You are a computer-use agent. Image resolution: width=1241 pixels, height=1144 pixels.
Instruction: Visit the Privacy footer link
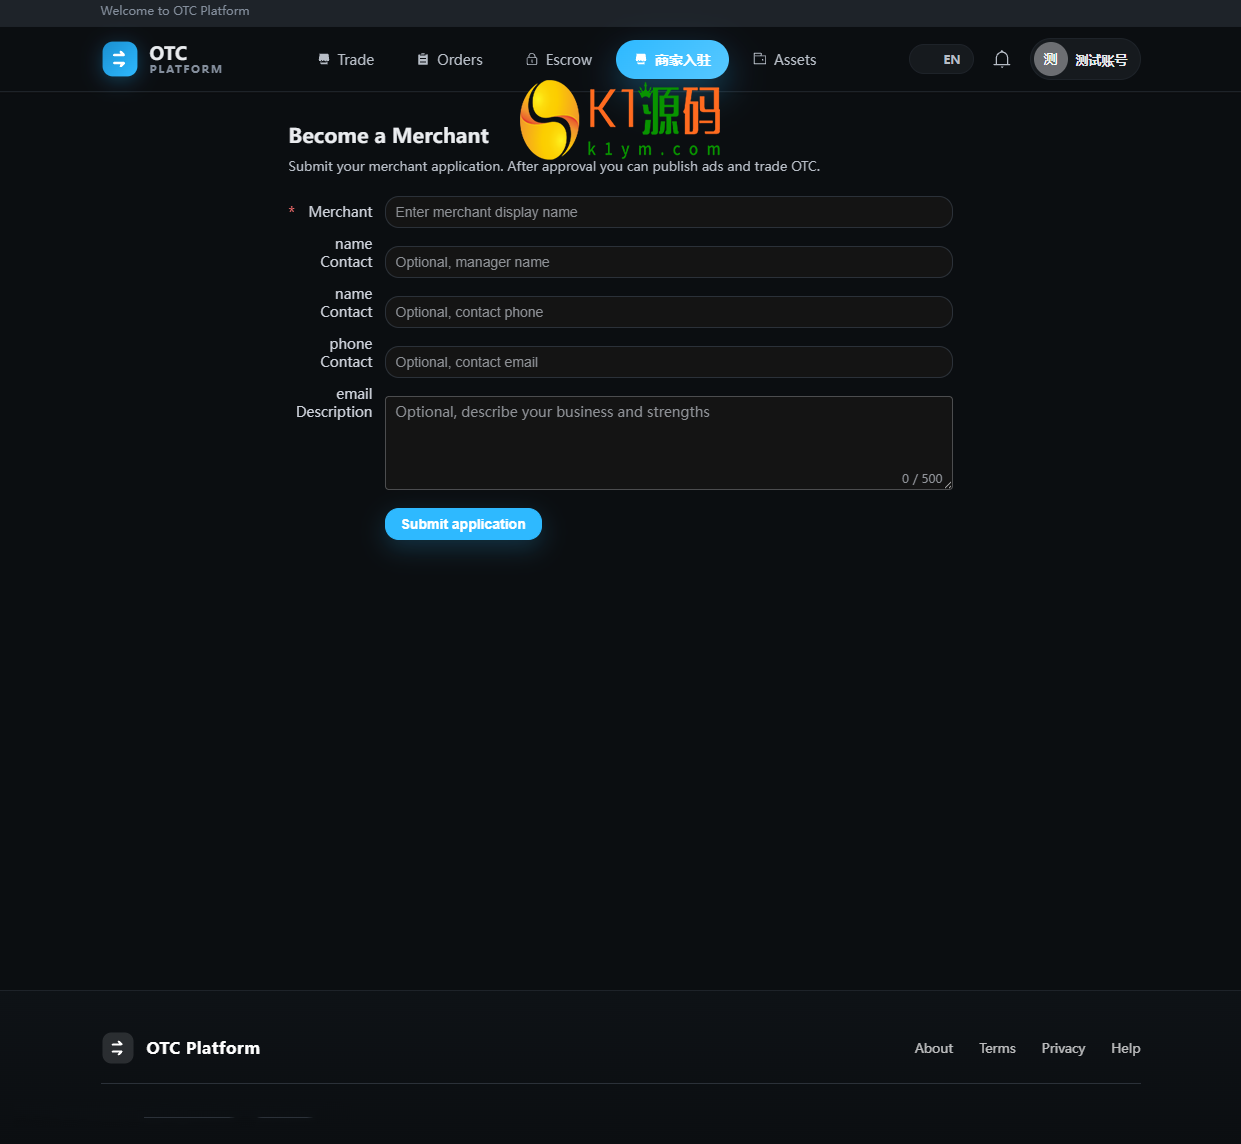pyautogui.click(x=1063, y=1048)
